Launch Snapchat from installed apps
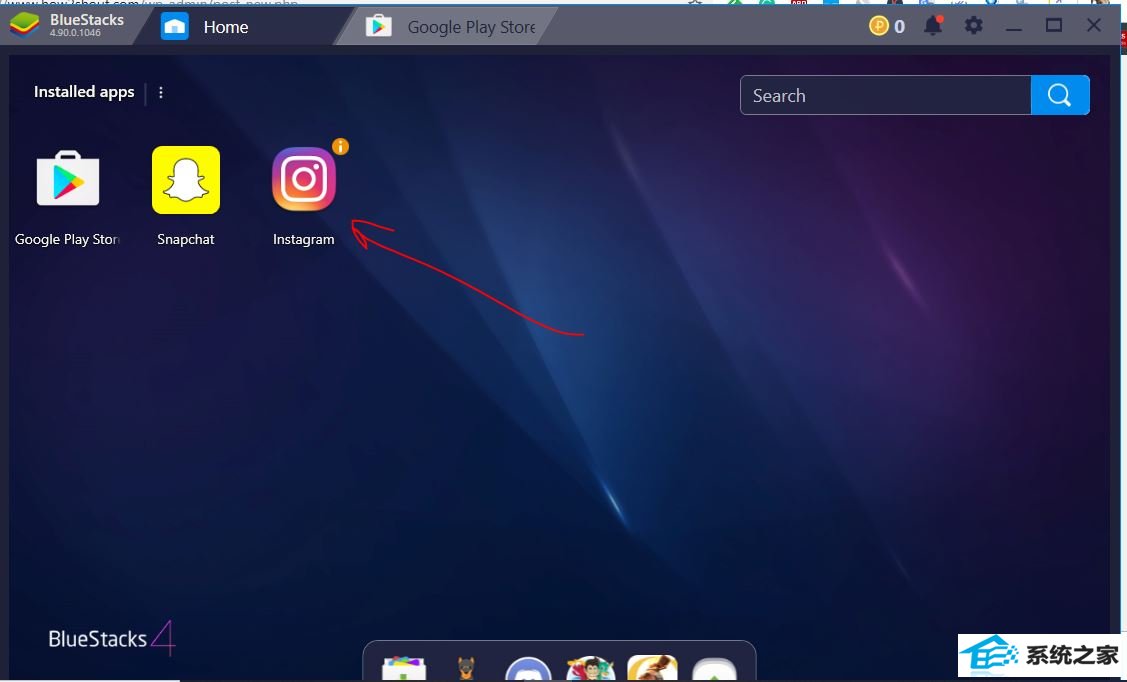 [x=185, y=180]
